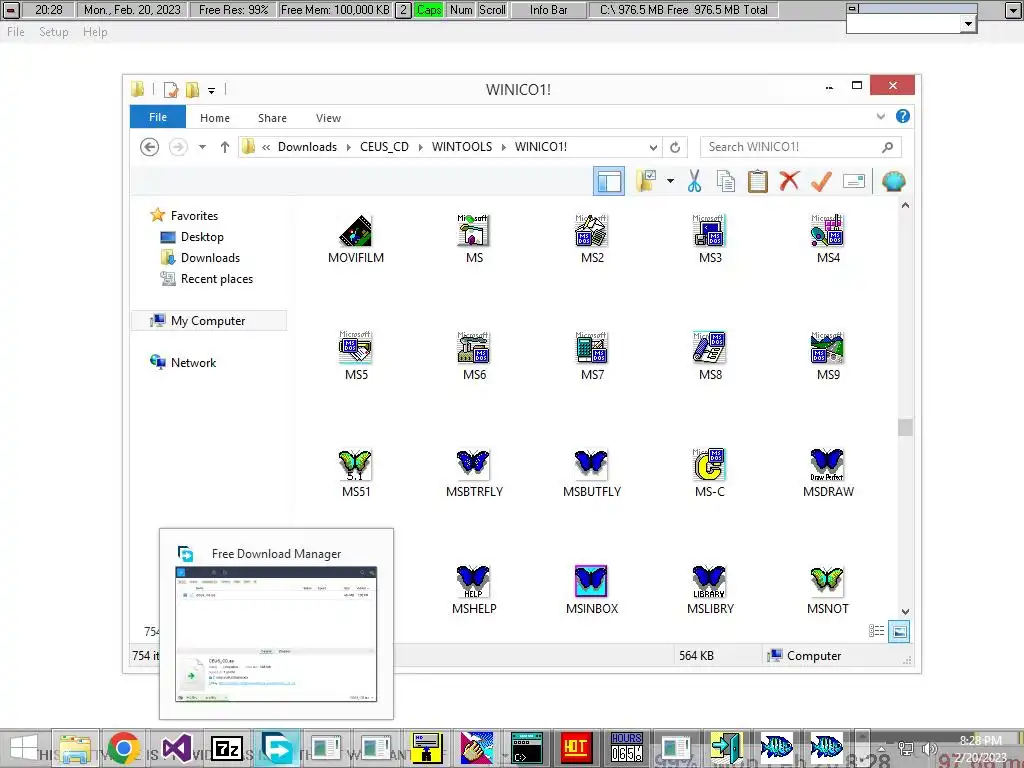Open the File menu in top bar
1024x768 pixels.
[16, 32]
